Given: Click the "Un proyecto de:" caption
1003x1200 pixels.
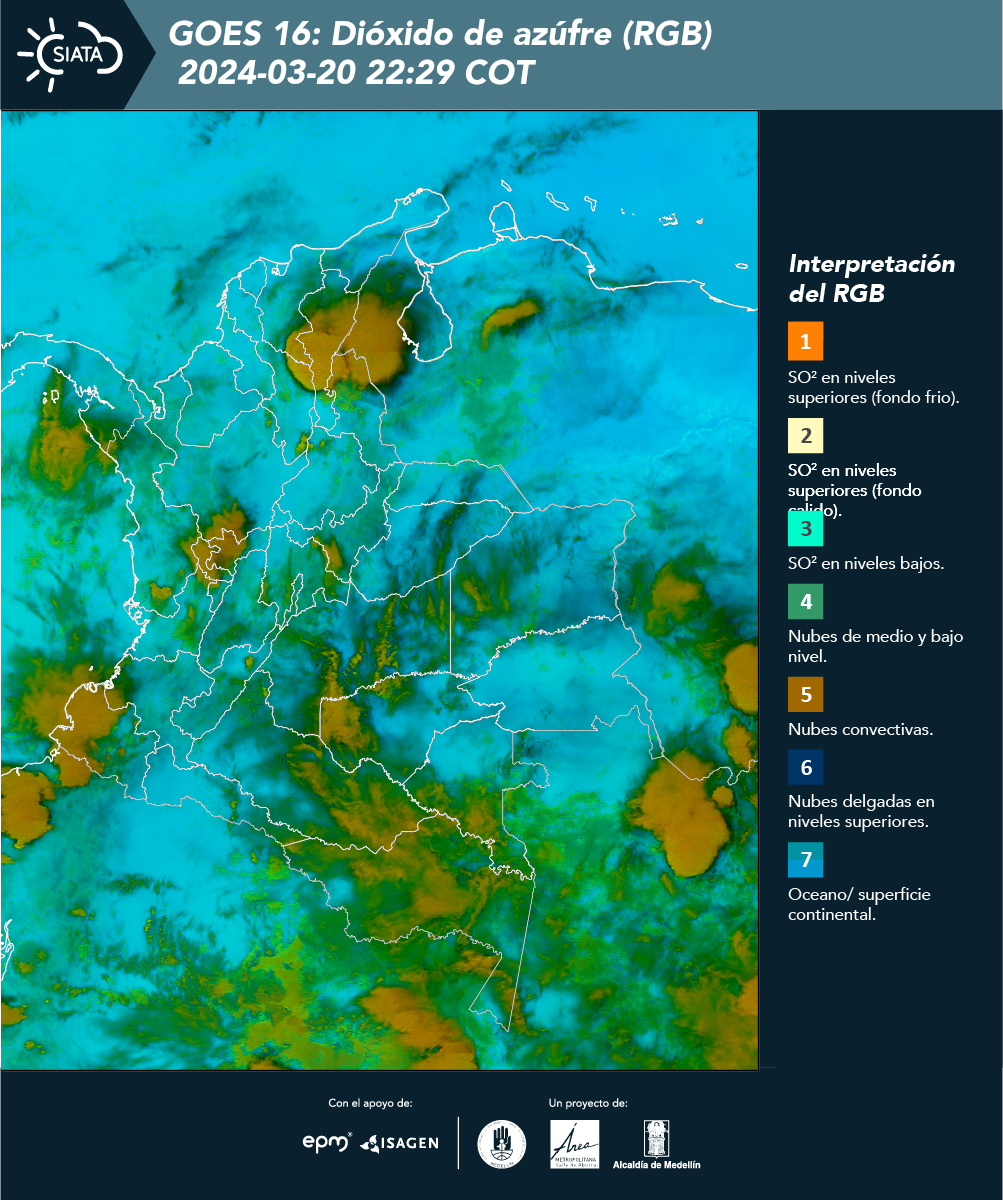Looking at the screenshot, I should pyautogui.click(x=588, y=1103).
